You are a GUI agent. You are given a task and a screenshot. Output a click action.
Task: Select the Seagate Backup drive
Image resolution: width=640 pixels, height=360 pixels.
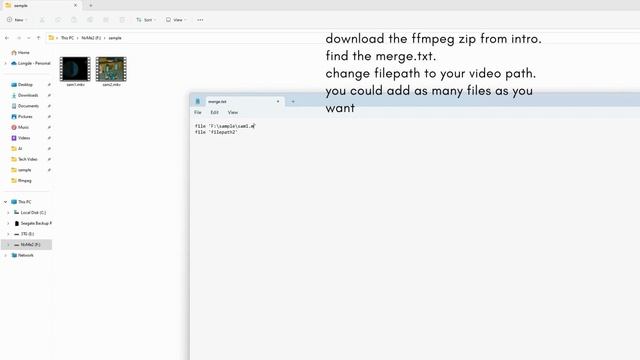click(33, 223)
